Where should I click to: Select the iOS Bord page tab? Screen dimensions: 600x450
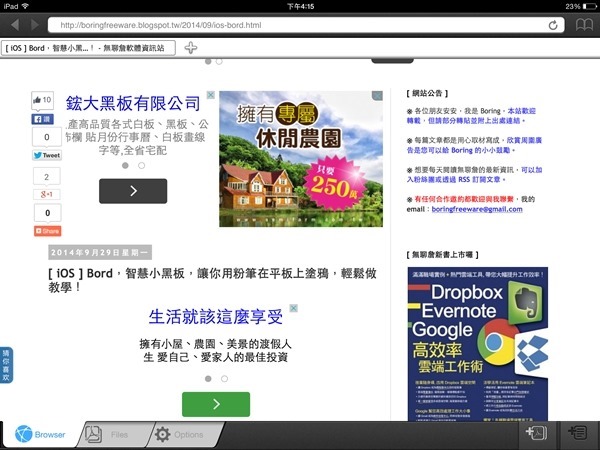click(x=88, y=48)
